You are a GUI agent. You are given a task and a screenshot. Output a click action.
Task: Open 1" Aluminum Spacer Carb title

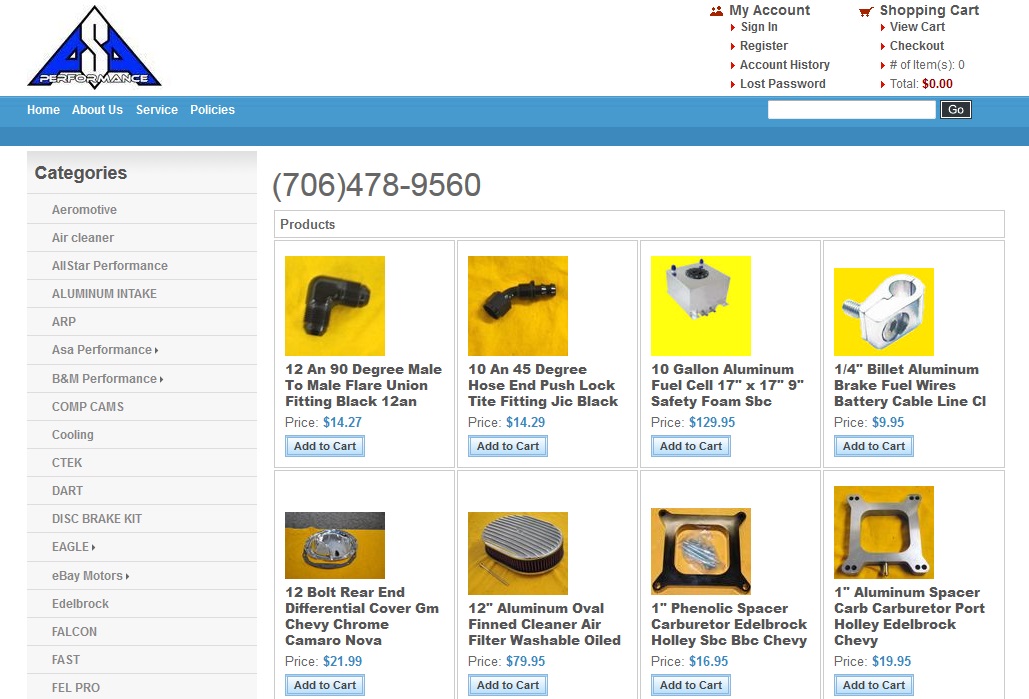pyautogui.click(x=910, y=616)
